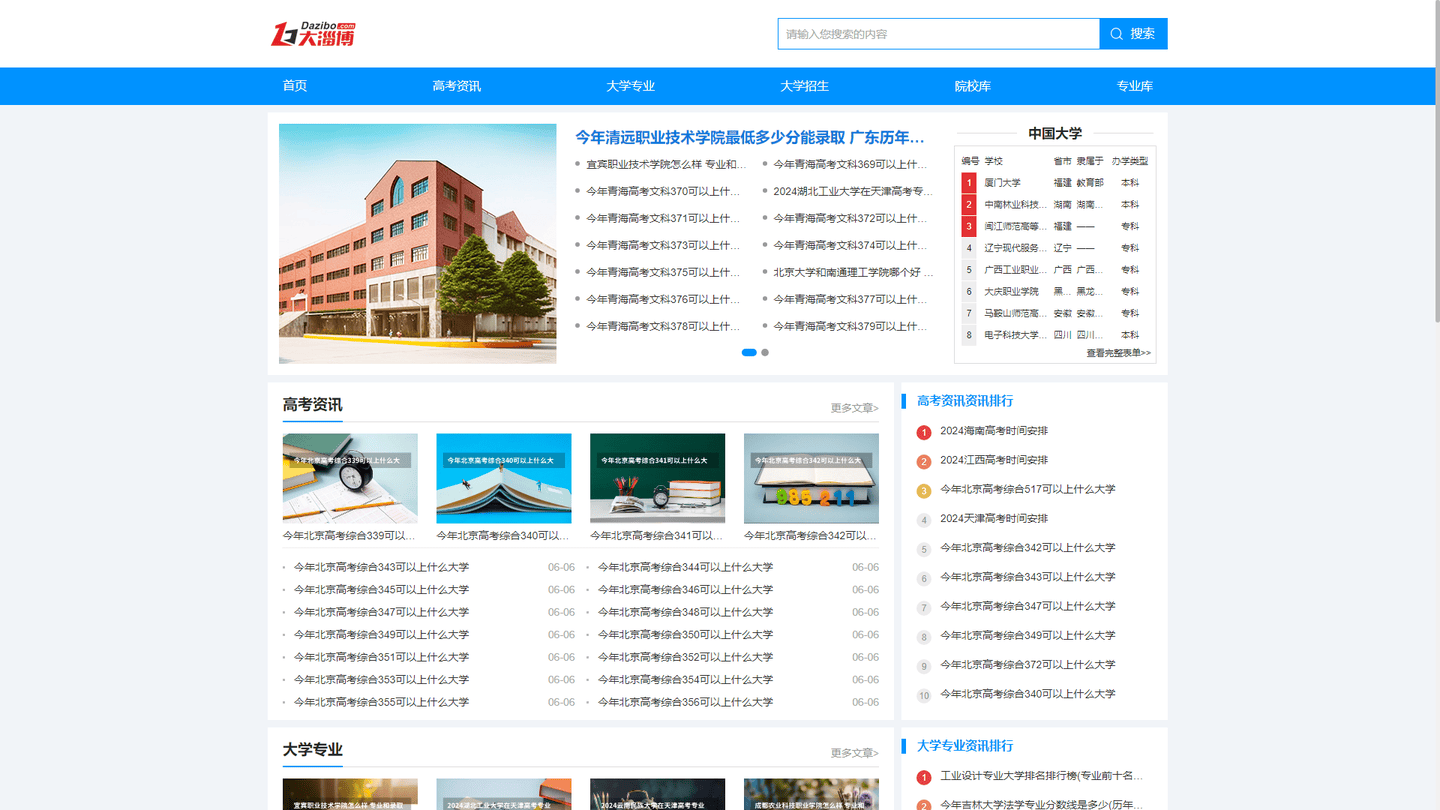
Task: Open ranking item 2024天津高考时间安排
Action: 994,519
